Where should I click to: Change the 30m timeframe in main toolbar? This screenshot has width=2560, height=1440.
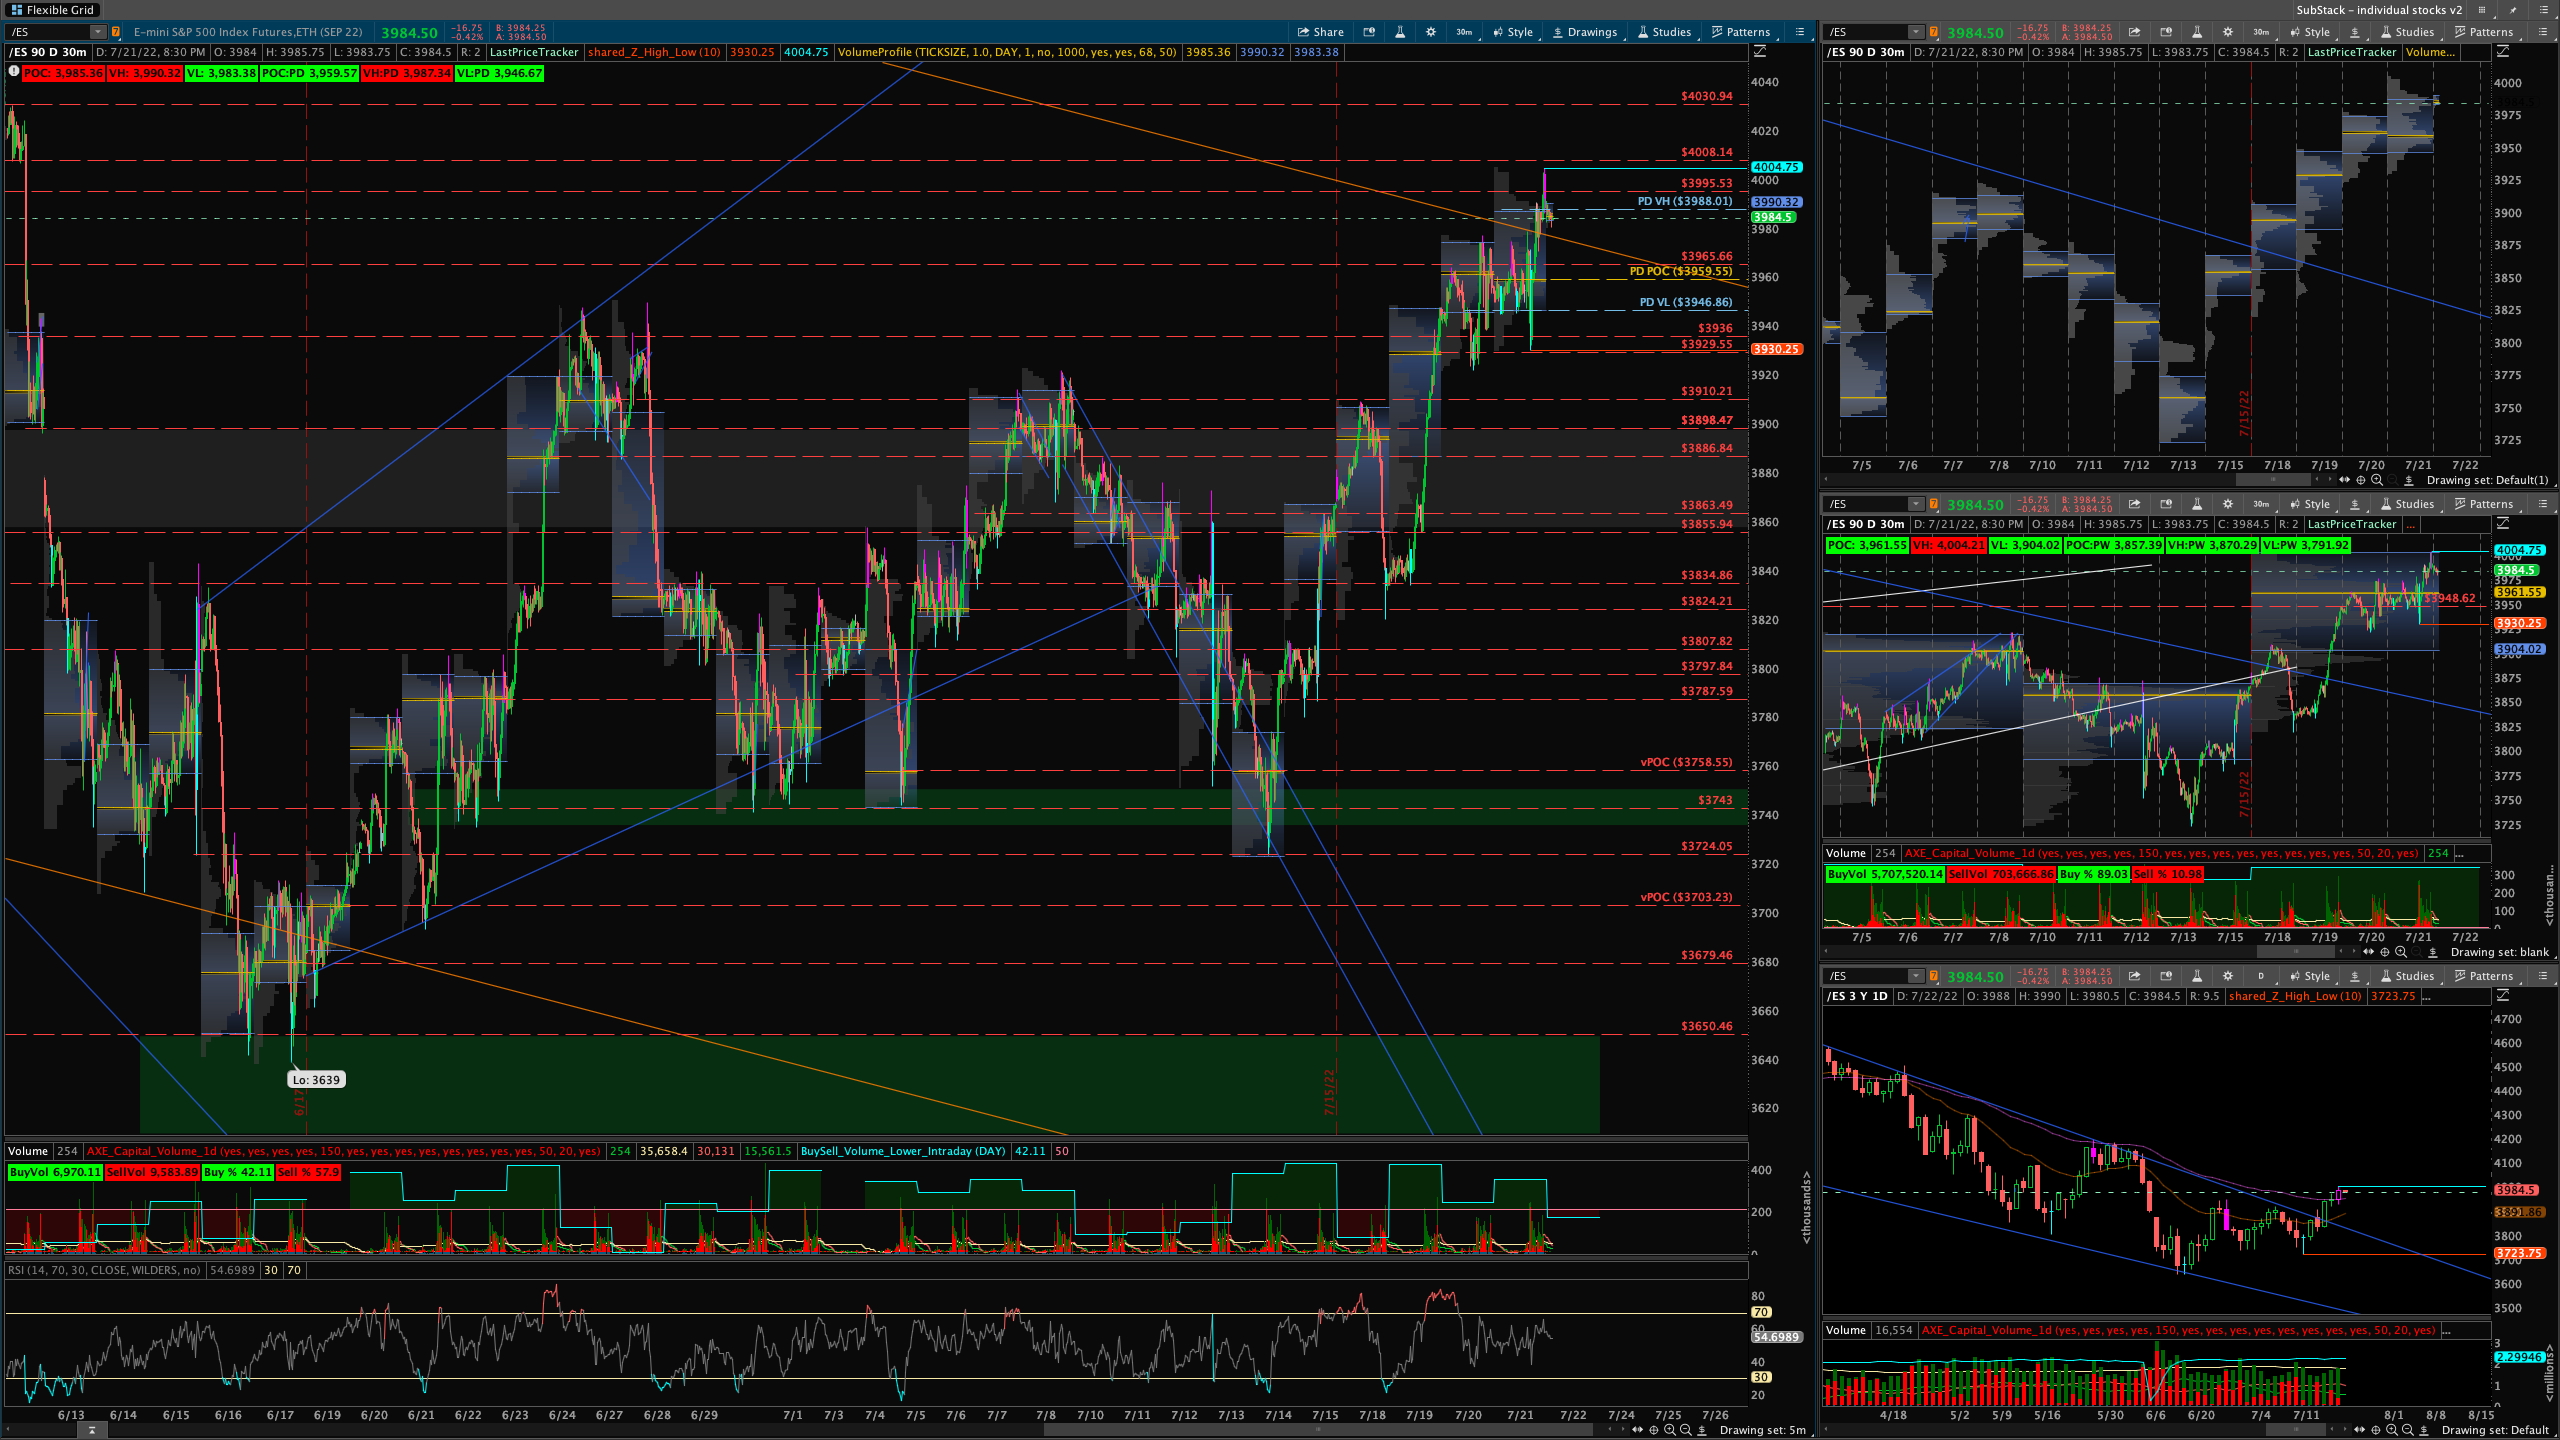coord(1464,32)
